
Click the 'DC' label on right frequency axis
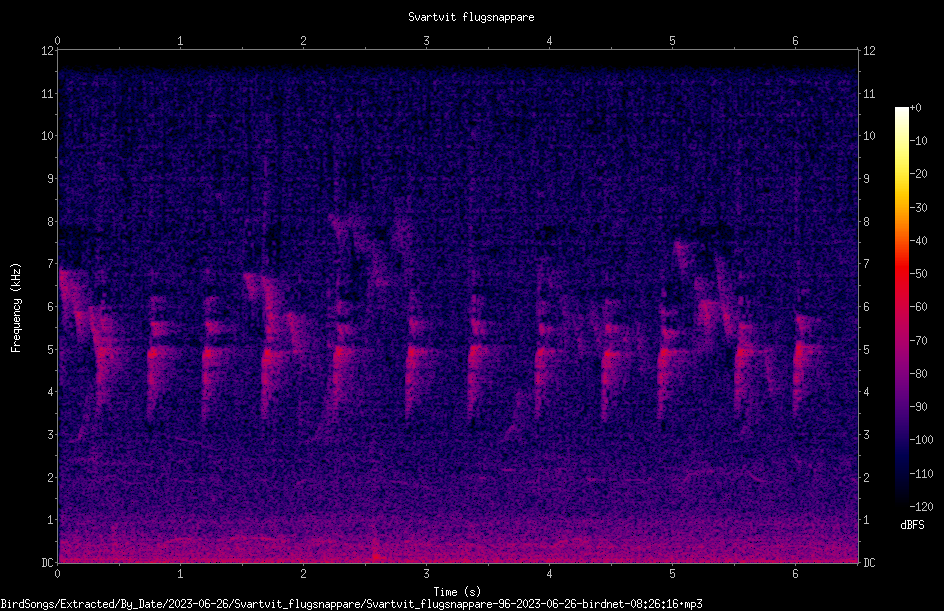pyautogui.click(x=869, y=563)
